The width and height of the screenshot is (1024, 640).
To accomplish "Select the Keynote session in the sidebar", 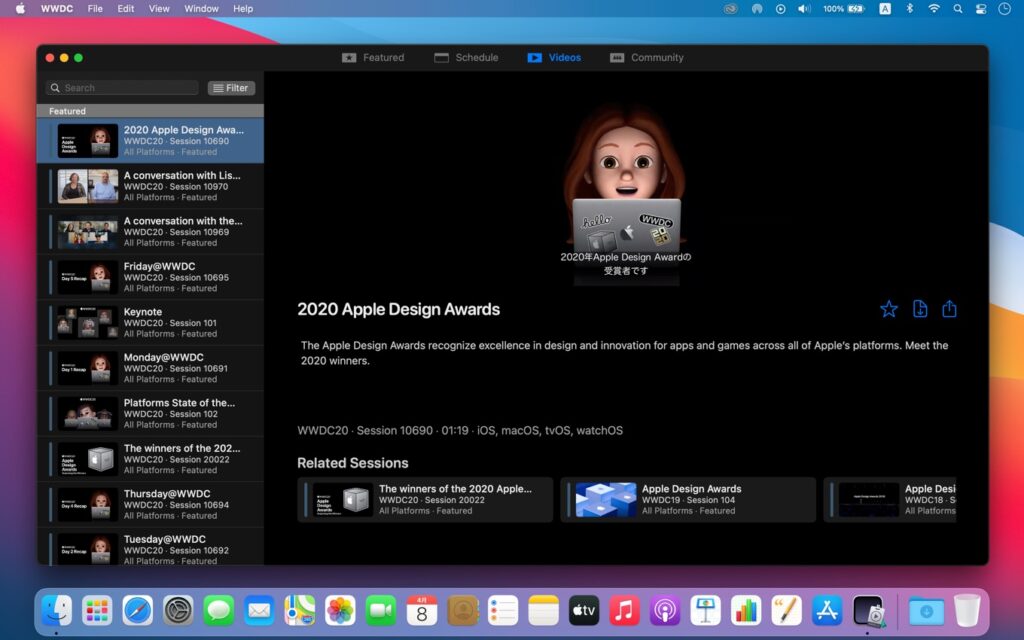I will [x=150, y=323].
